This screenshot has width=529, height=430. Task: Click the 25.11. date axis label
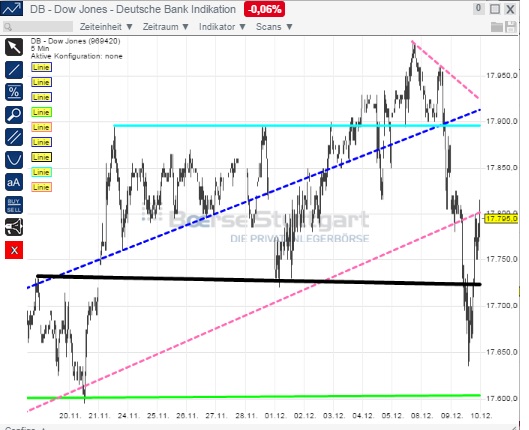point(158,415)
